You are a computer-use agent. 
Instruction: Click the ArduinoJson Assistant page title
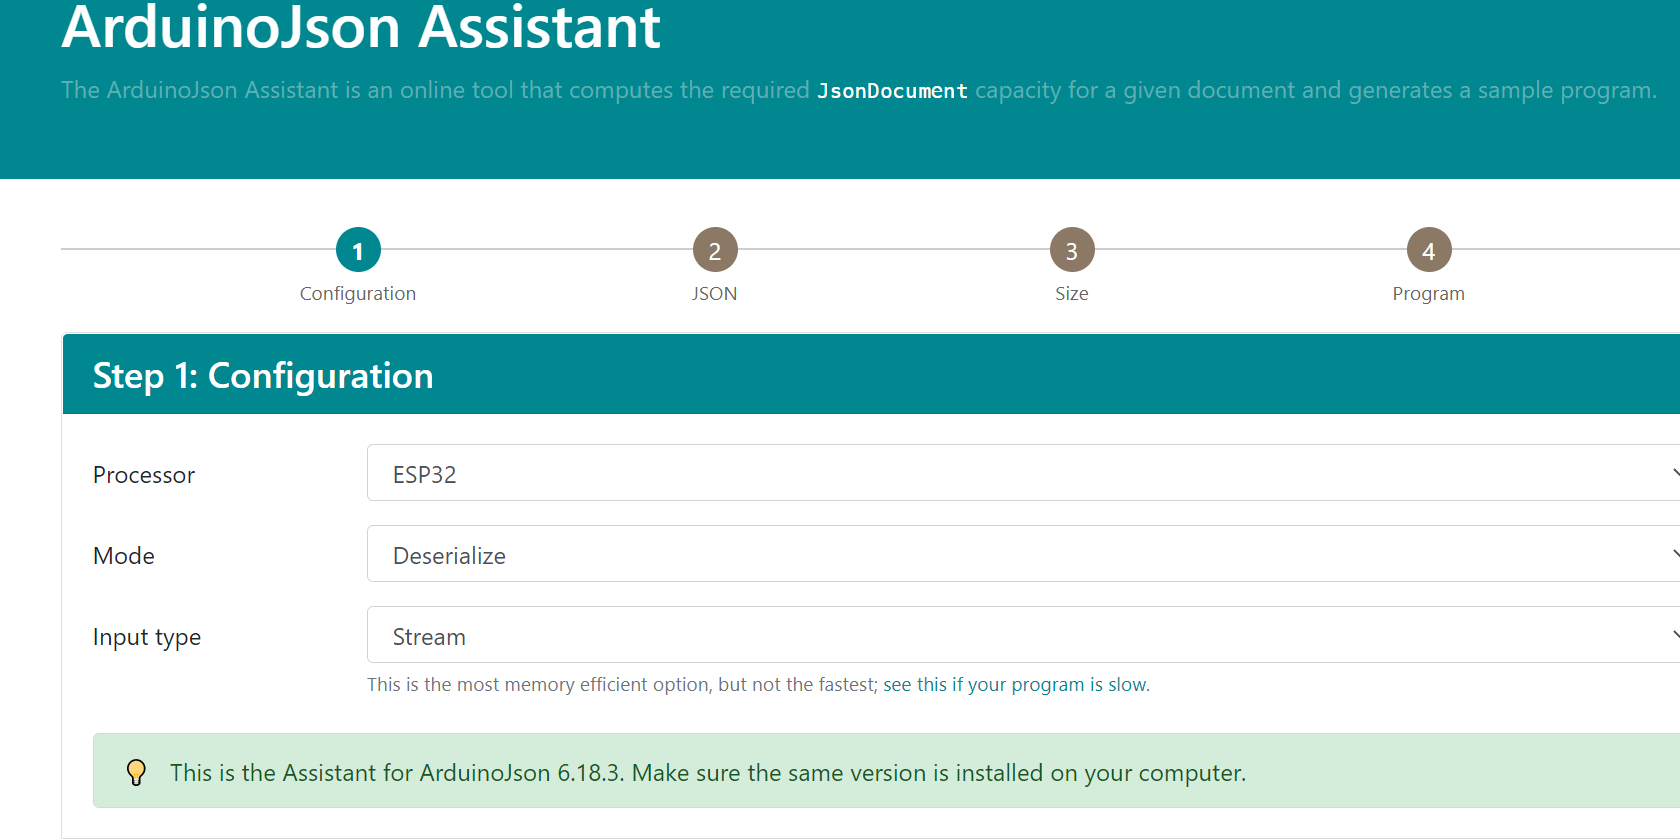(x=361, y=27)
